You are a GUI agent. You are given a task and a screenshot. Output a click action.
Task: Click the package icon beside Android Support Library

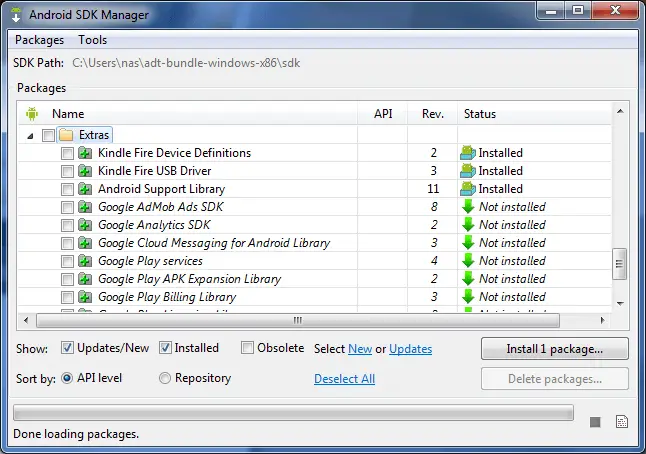[85, 189]
